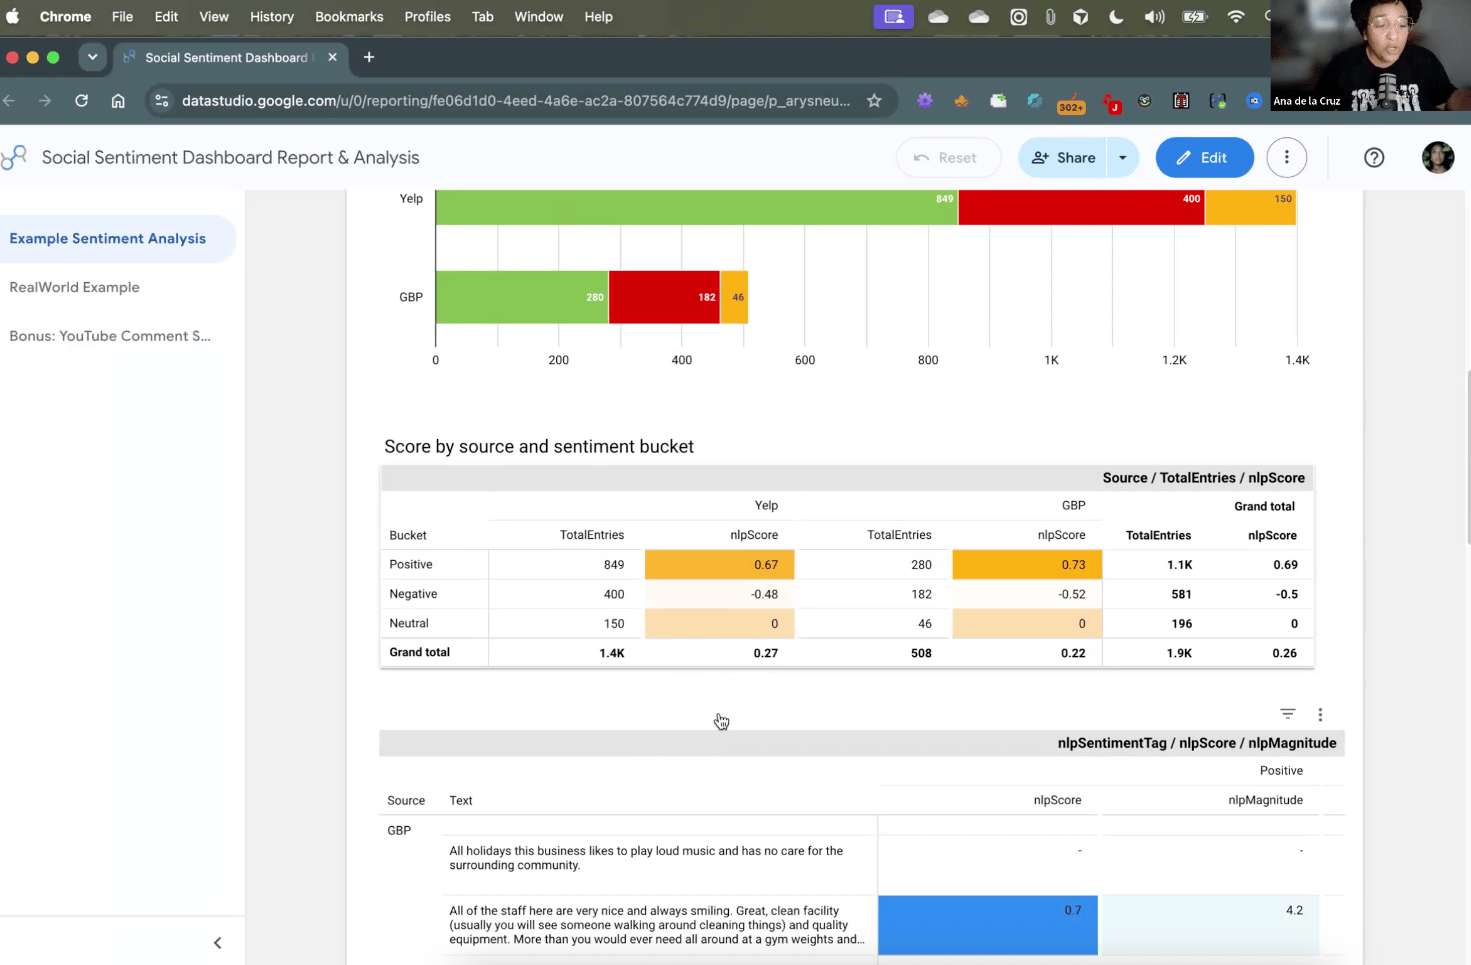Click the orange campfire extension icon
Viewport: 1471px width, 965px height.
tap(961, 100)
